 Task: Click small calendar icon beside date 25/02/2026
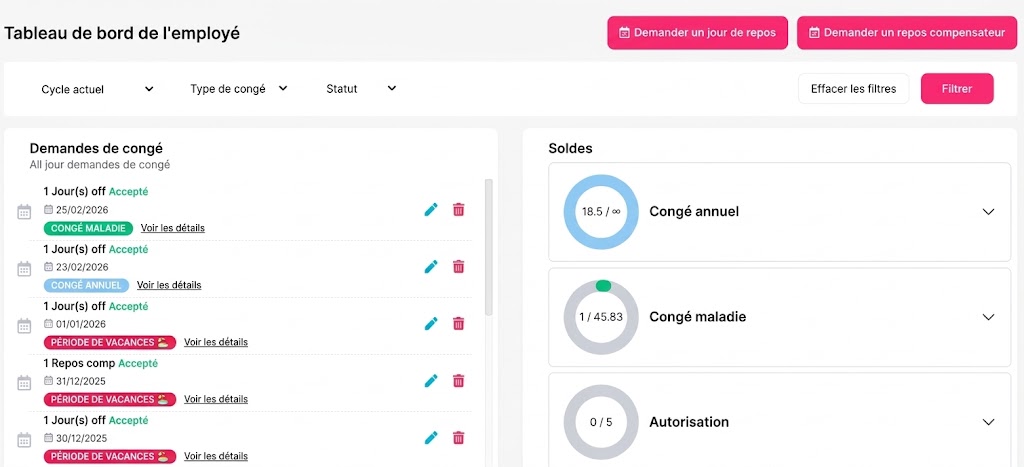(x=48, y=210)
